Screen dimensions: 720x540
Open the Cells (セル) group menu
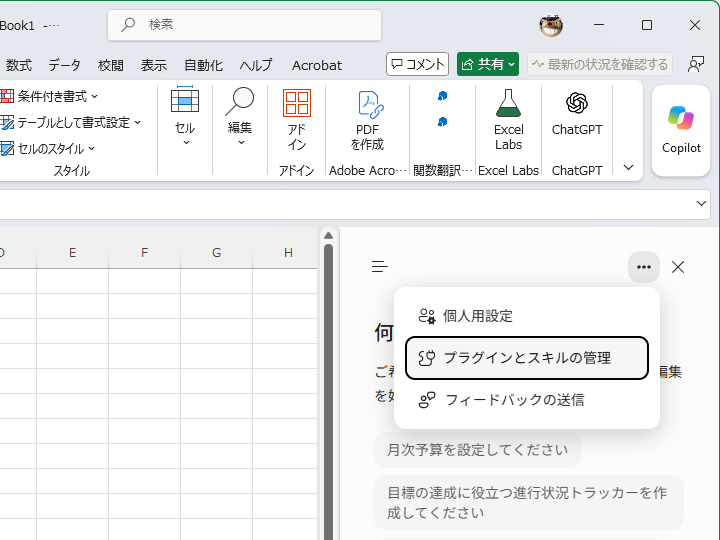(185, 117)
